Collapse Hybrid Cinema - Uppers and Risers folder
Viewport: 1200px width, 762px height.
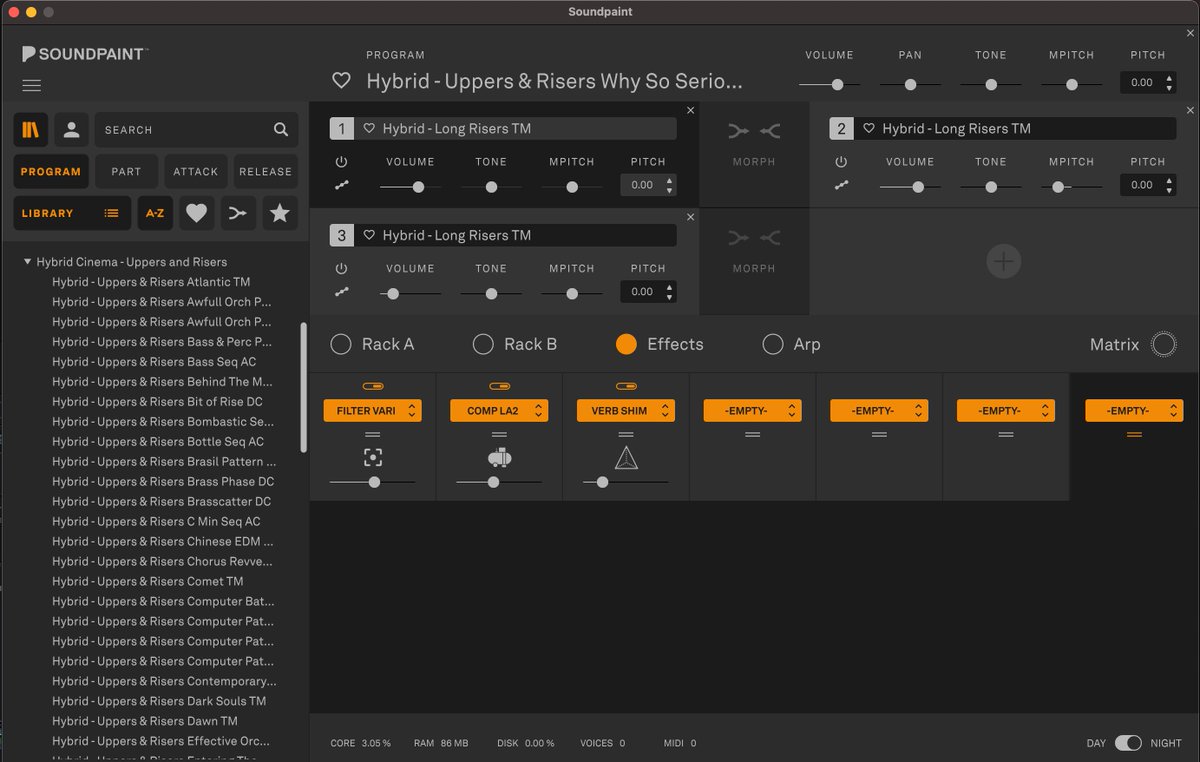(28, 262)
